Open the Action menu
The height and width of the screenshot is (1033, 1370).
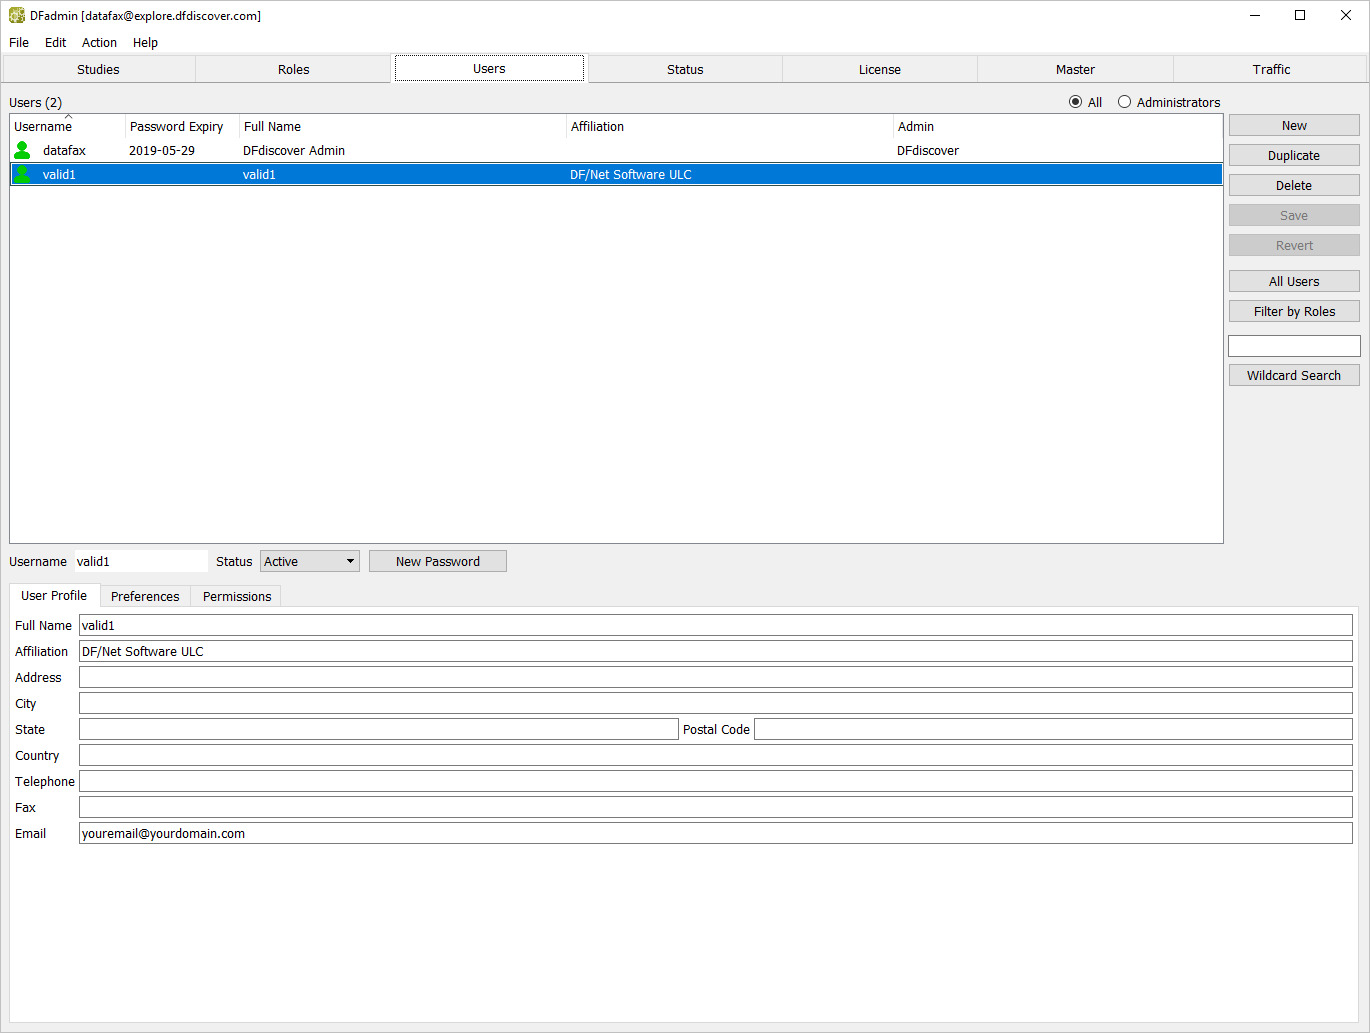tap(99, 42)
